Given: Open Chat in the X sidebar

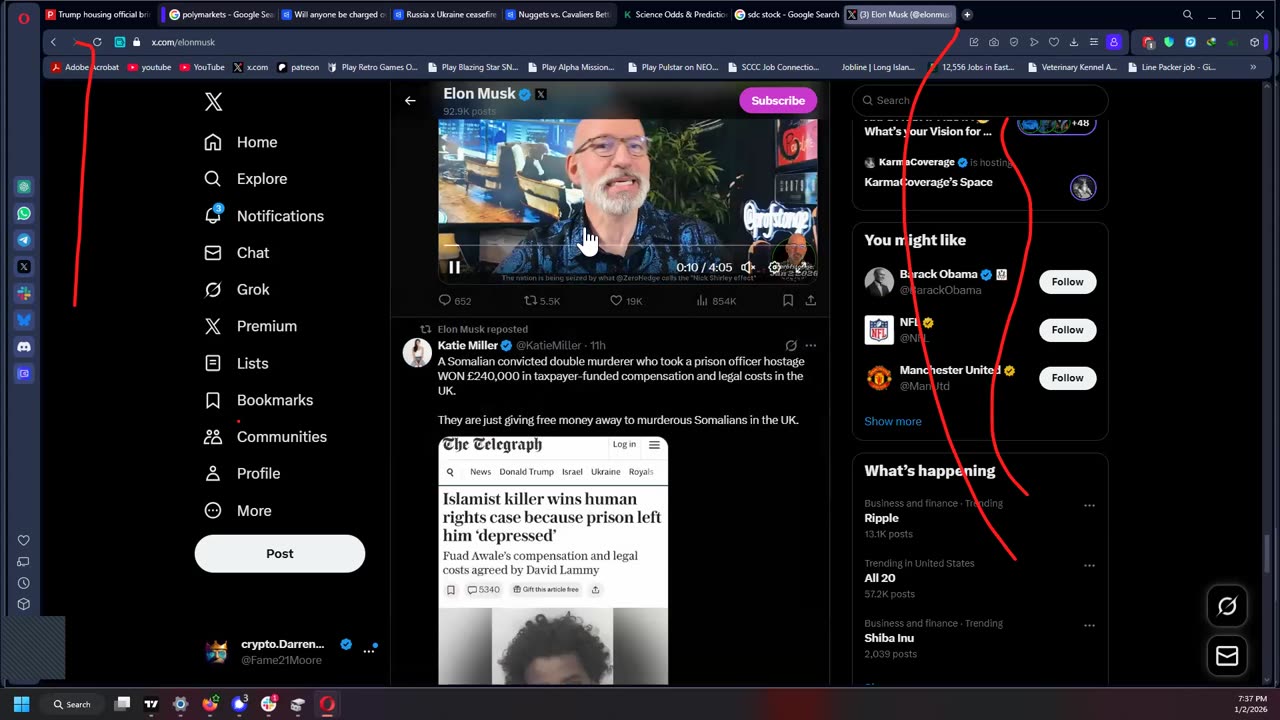Looking at the screenshot, I should pyautogui.click(x=237, y=253).
